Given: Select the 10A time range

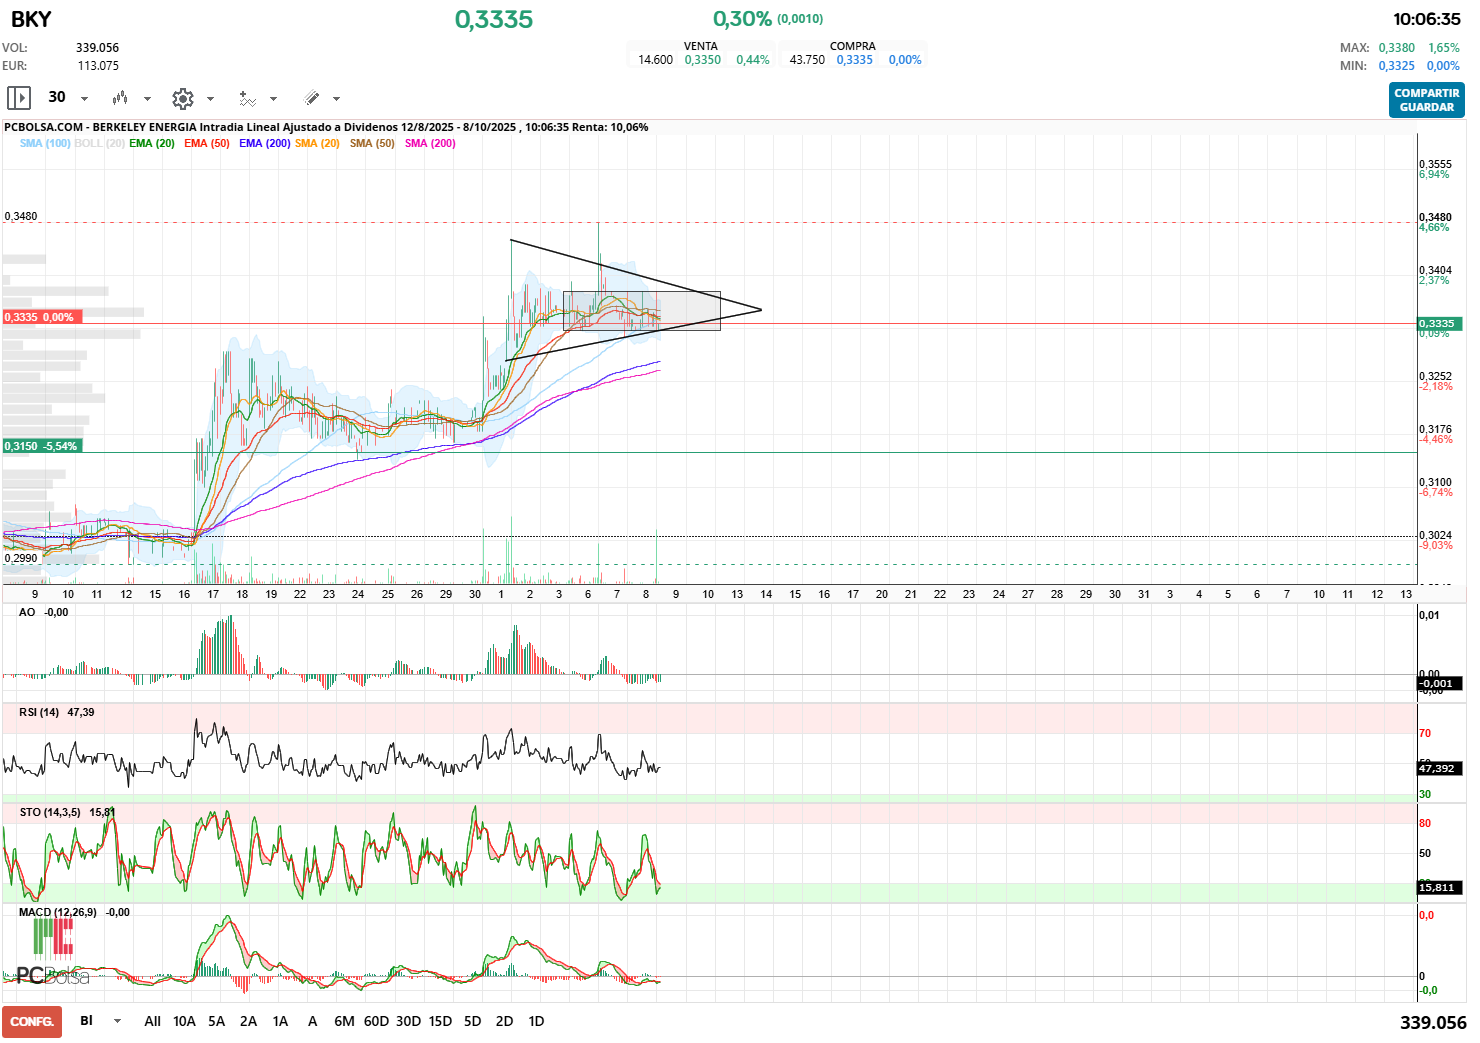Looking at the screenshot, I should pos(184,1021).
